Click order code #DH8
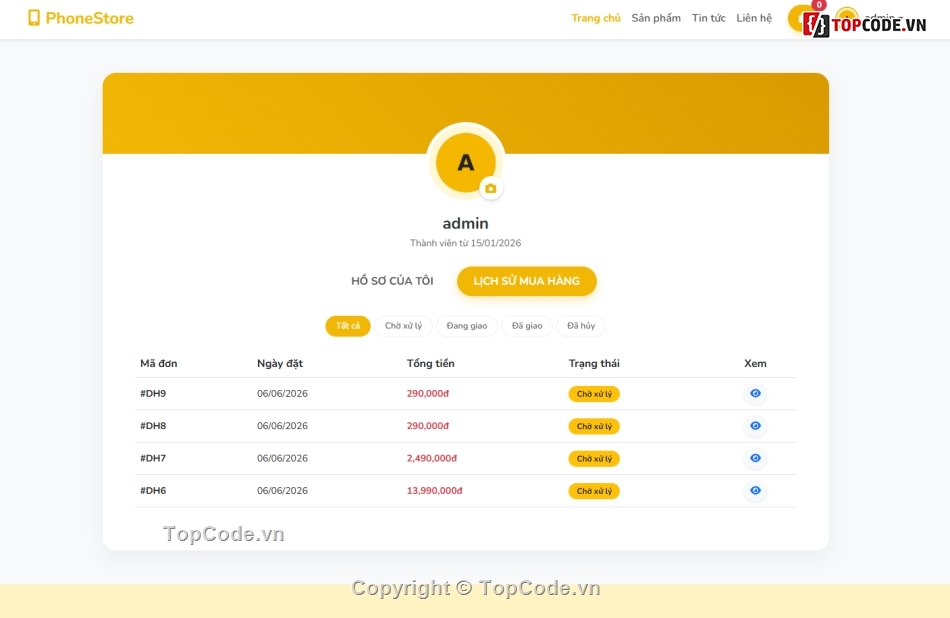 (x=153, y=426)
